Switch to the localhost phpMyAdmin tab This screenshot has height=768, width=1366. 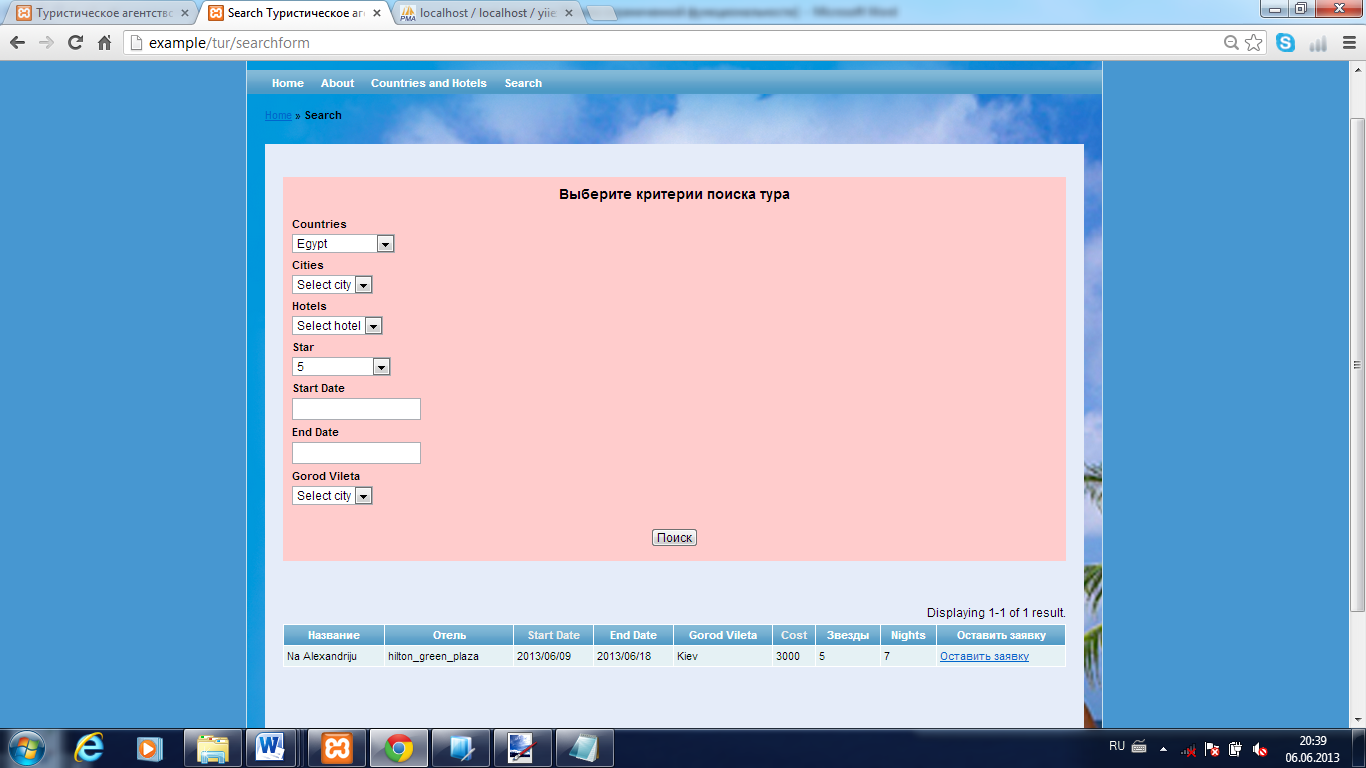(484, 13)
